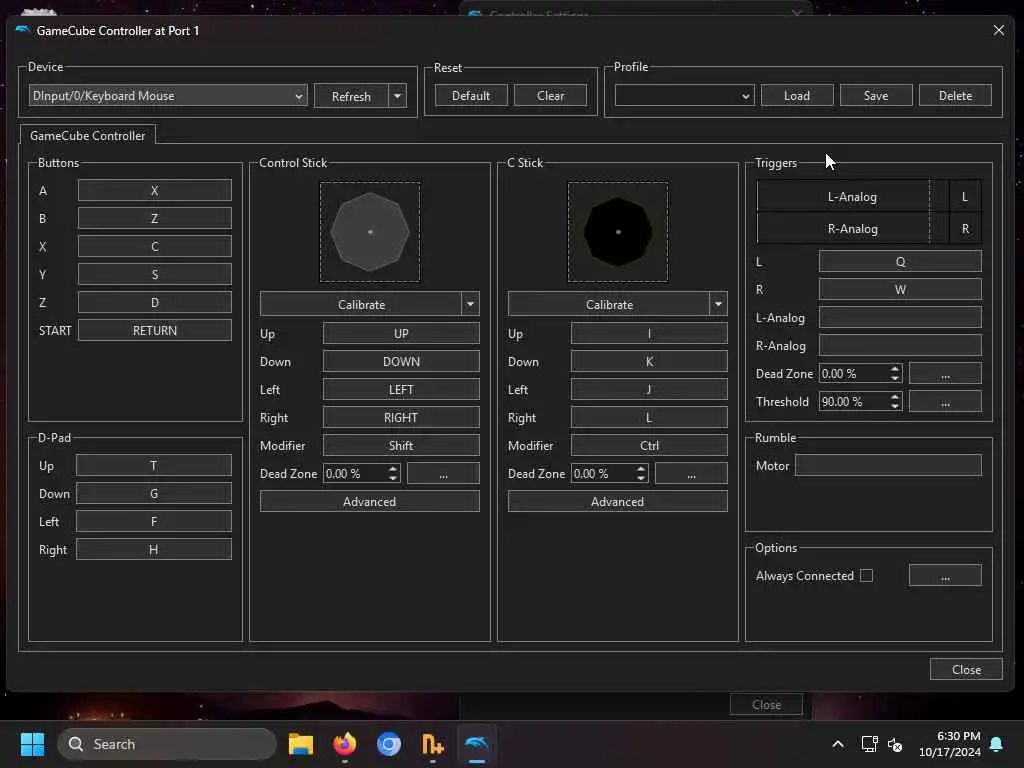Click Close in the background Controller Settings window
The height and width of the screenshot is (768, 1024).
click(x=766, y=705)
